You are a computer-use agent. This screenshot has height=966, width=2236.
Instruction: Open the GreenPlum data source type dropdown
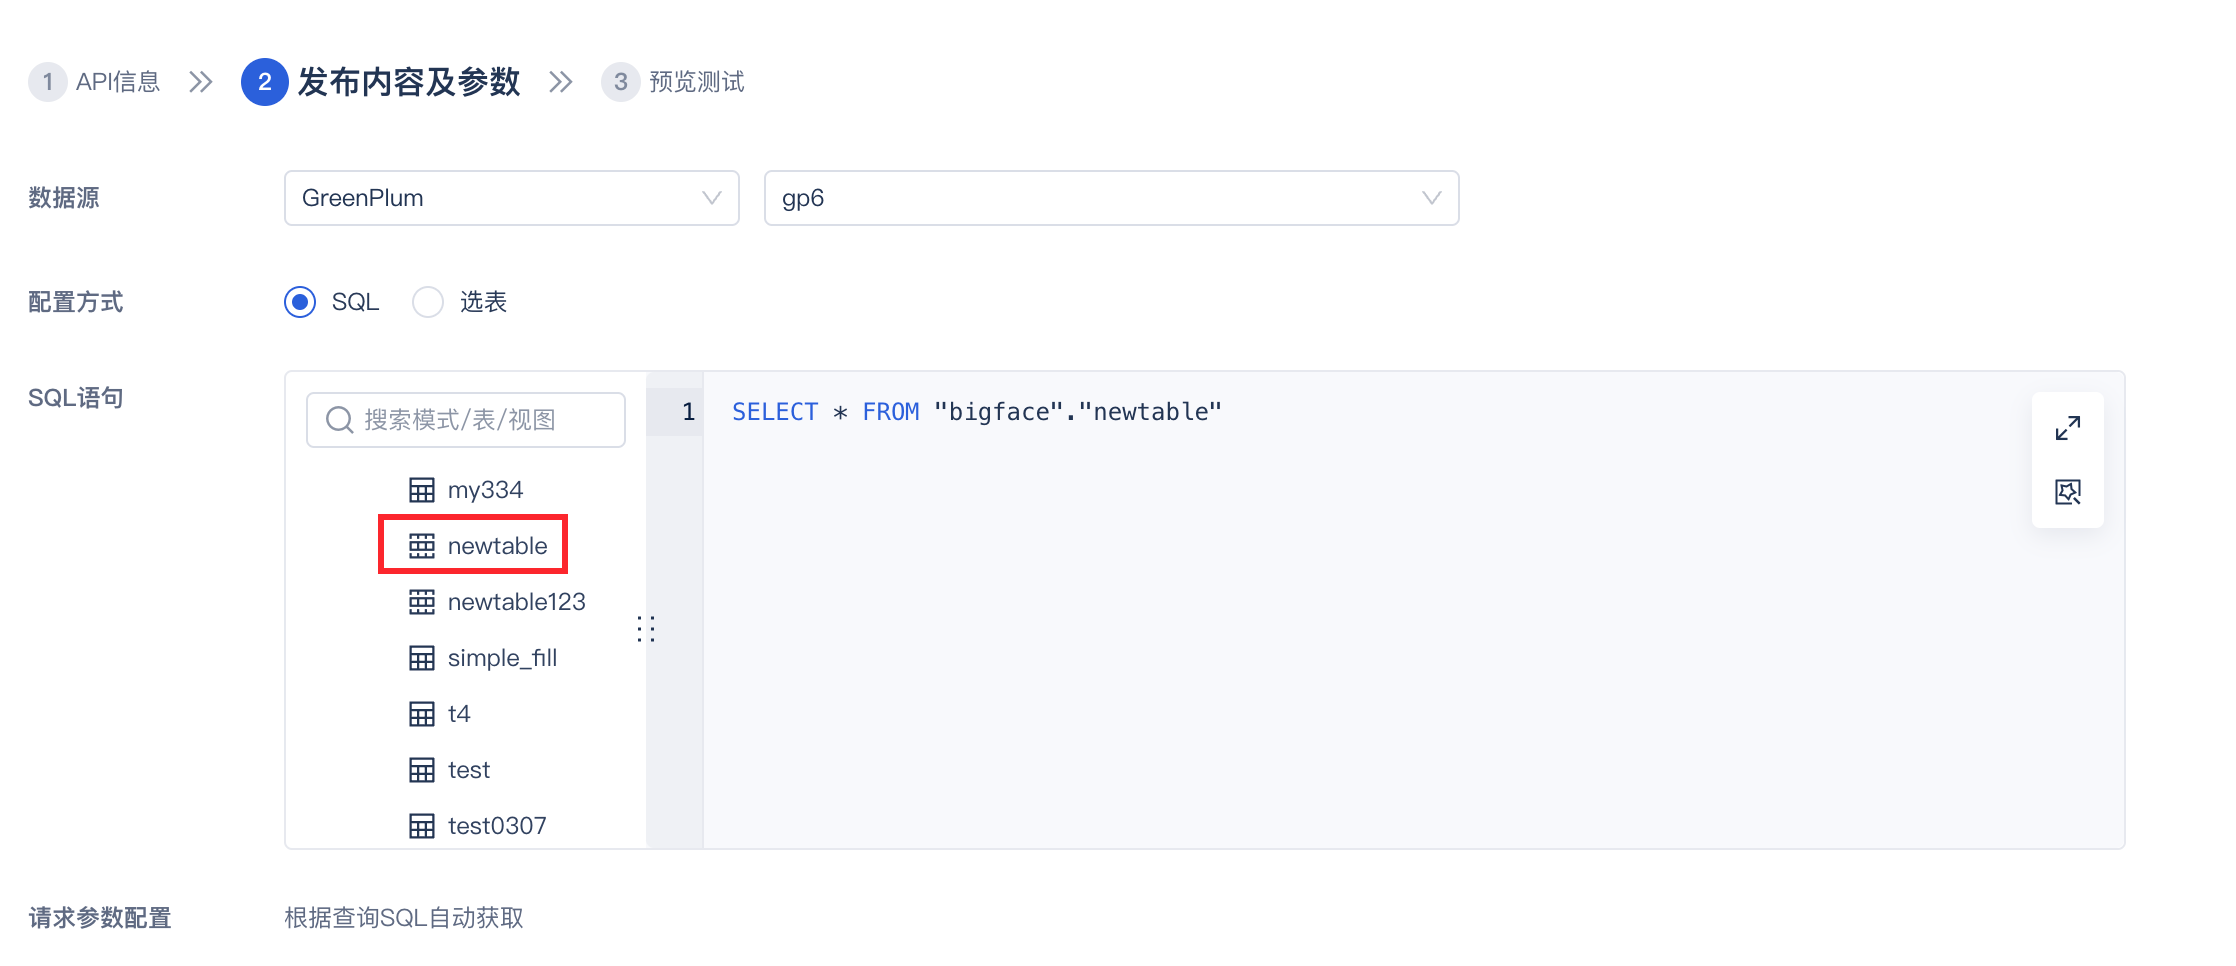point(511,198)
